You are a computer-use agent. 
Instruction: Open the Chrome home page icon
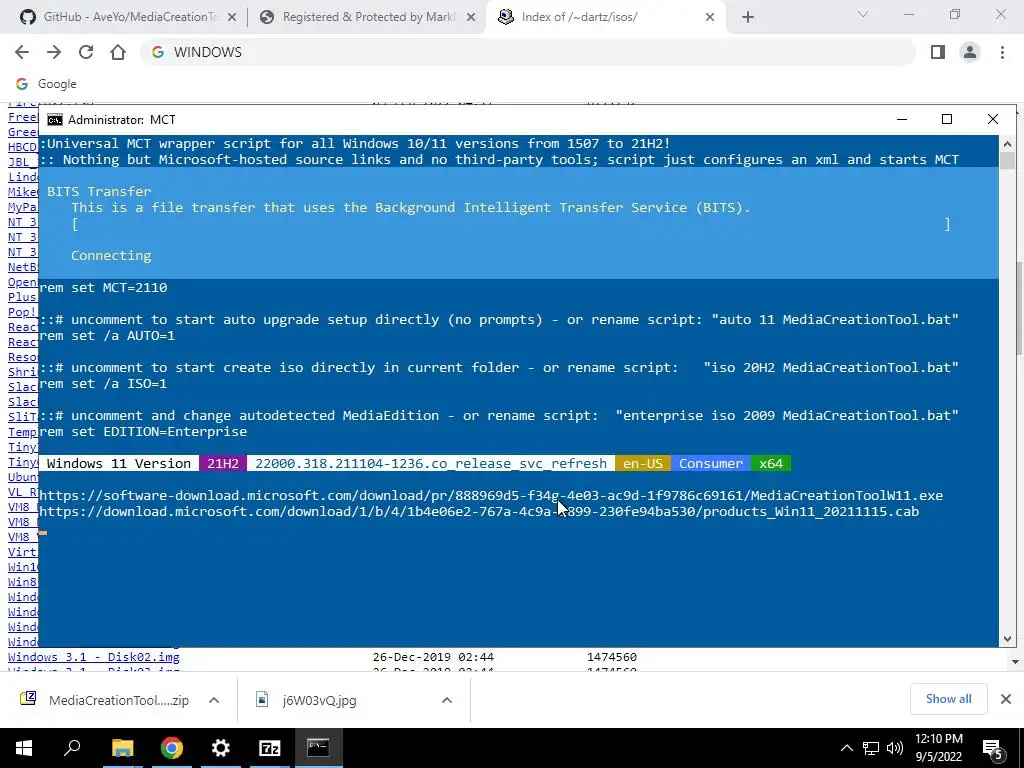[118, 52]
